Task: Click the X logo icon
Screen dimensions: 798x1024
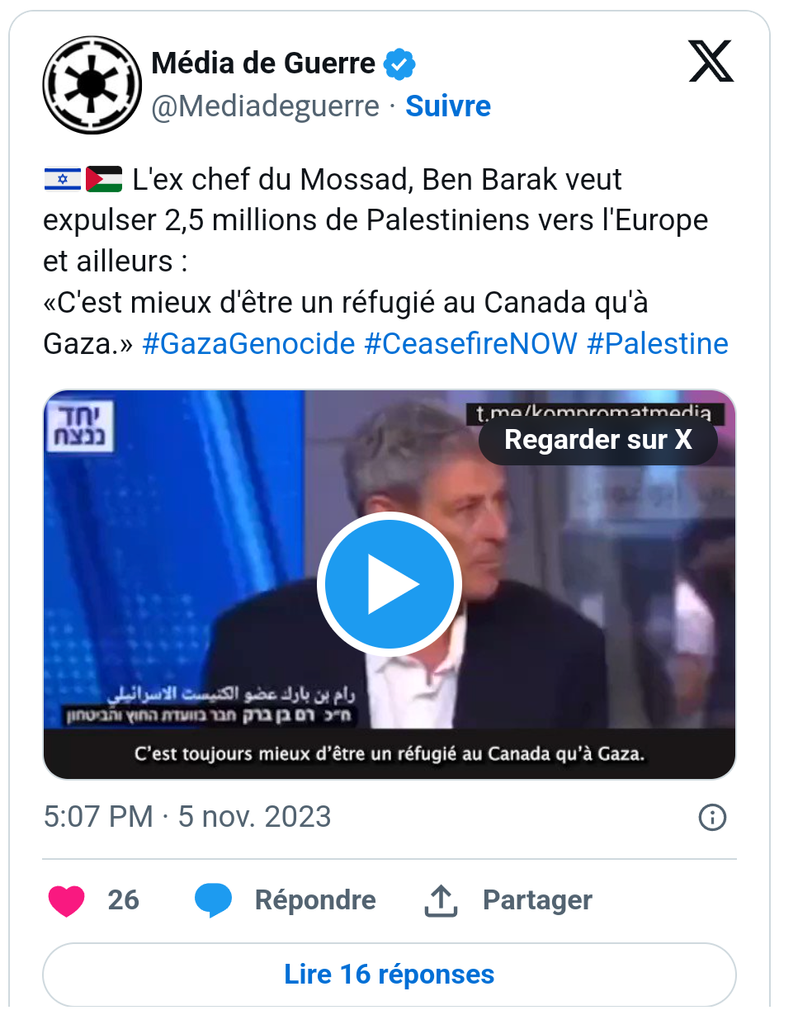Action: click(x=711, y=62)
